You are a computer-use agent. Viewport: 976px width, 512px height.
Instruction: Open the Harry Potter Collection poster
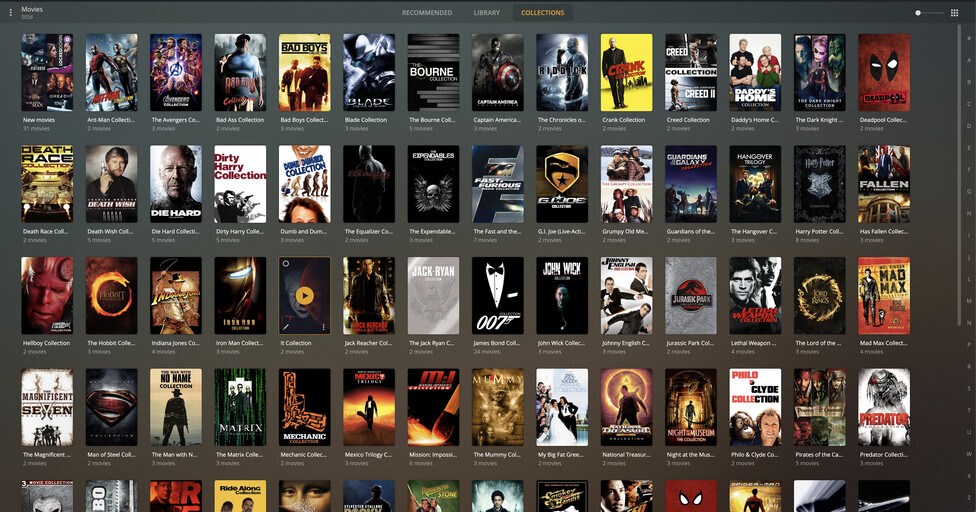[820, 184]
